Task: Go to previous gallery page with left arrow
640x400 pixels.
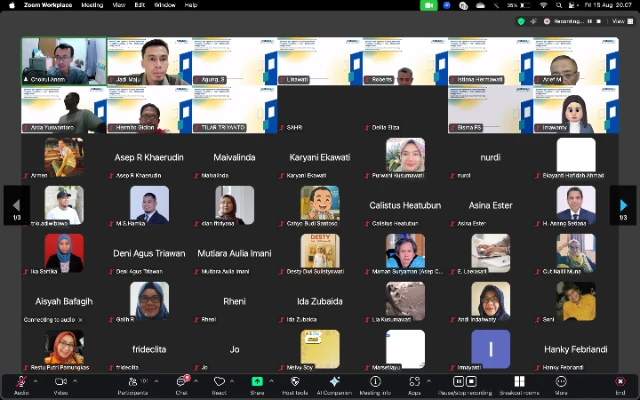Action: 16,205
